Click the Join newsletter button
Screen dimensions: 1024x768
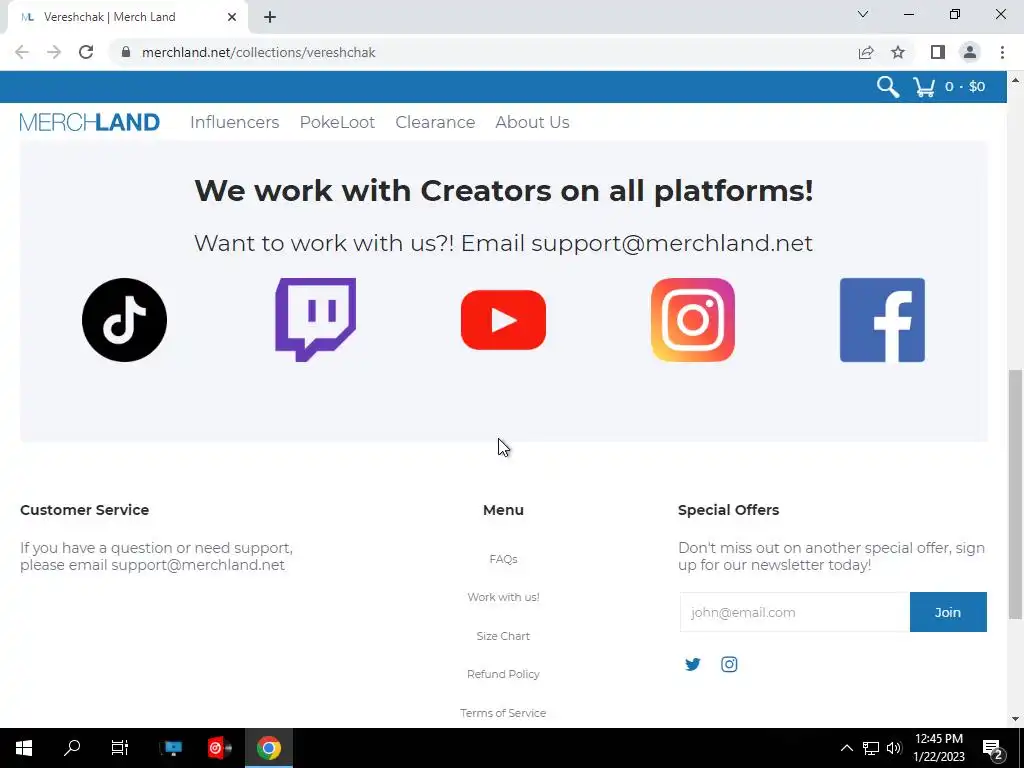click(948, 612)
